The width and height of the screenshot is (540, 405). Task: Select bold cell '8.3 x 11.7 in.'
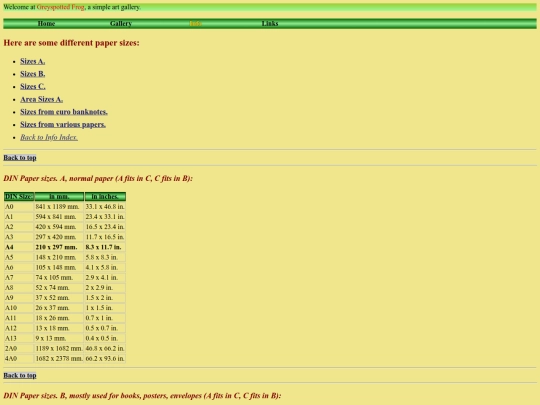105,247
